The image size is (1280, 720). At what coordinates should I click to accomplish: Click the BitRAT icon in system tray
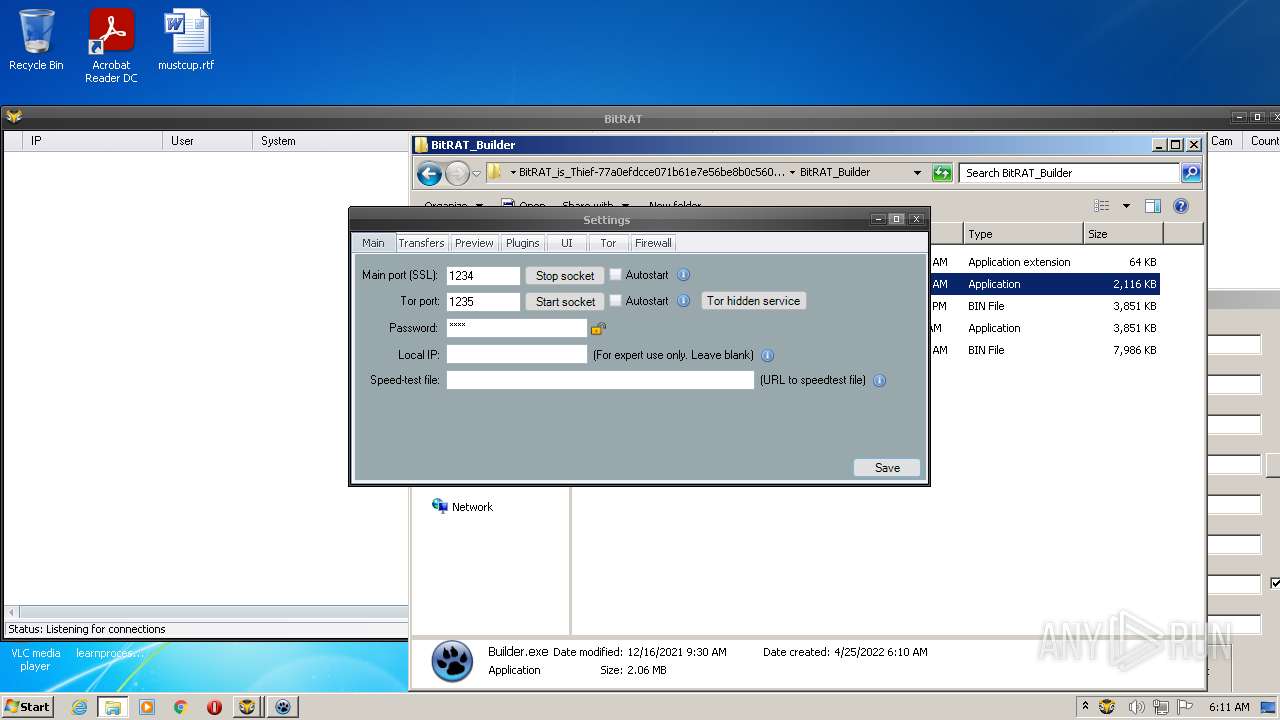1106,707
